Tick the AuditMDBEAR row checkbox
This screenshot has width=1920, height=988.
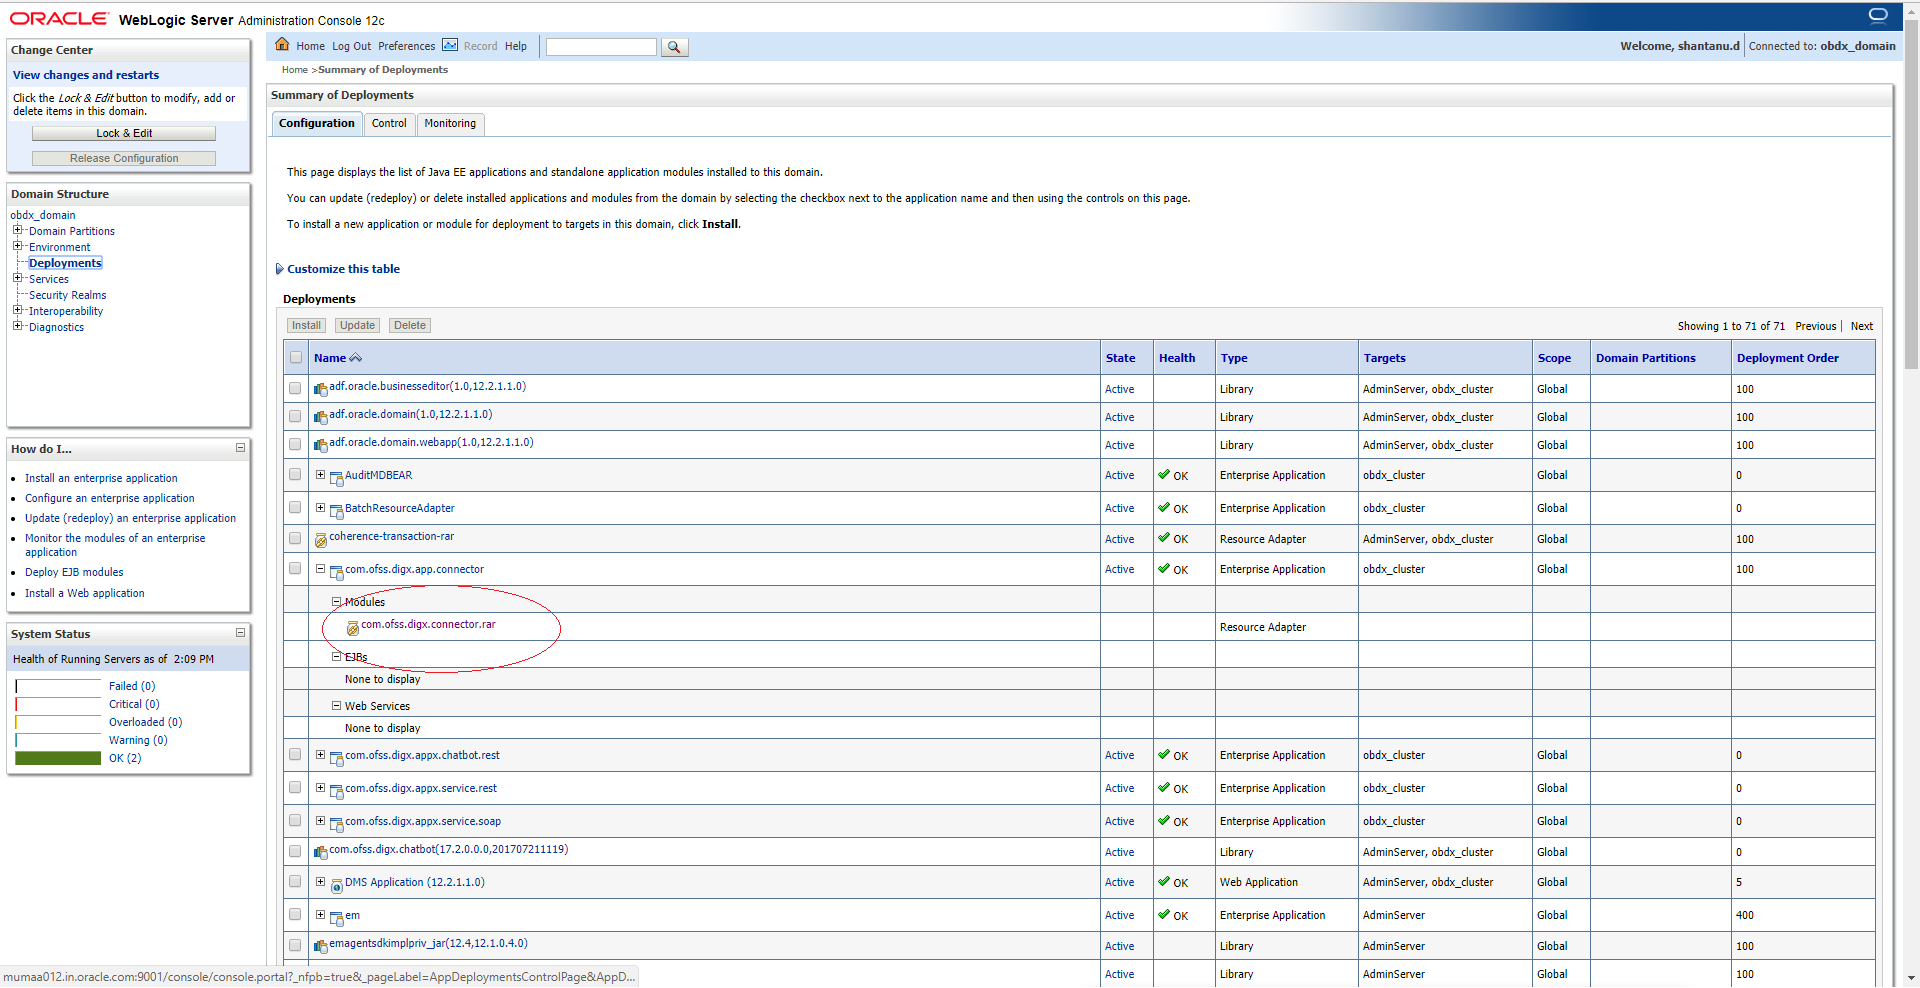[295, 474]
